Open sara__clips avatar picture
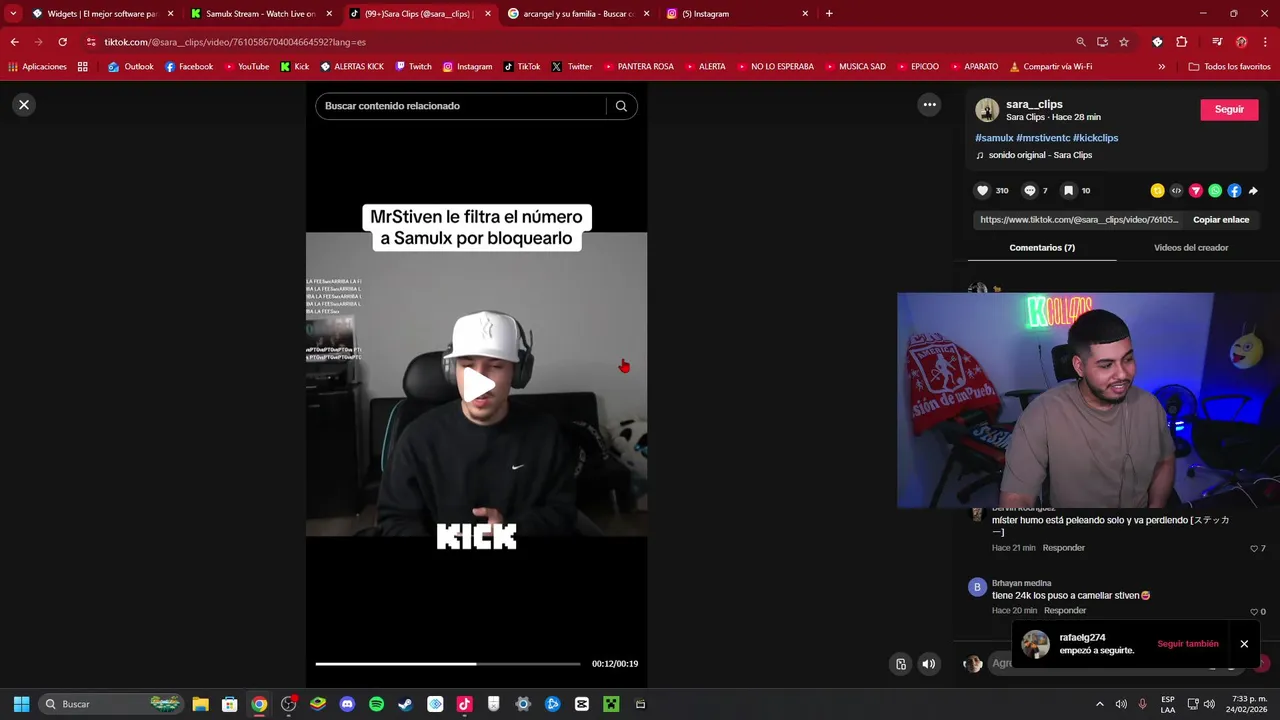This screenshot has height=720, width=1280. (x=987, y=110)
